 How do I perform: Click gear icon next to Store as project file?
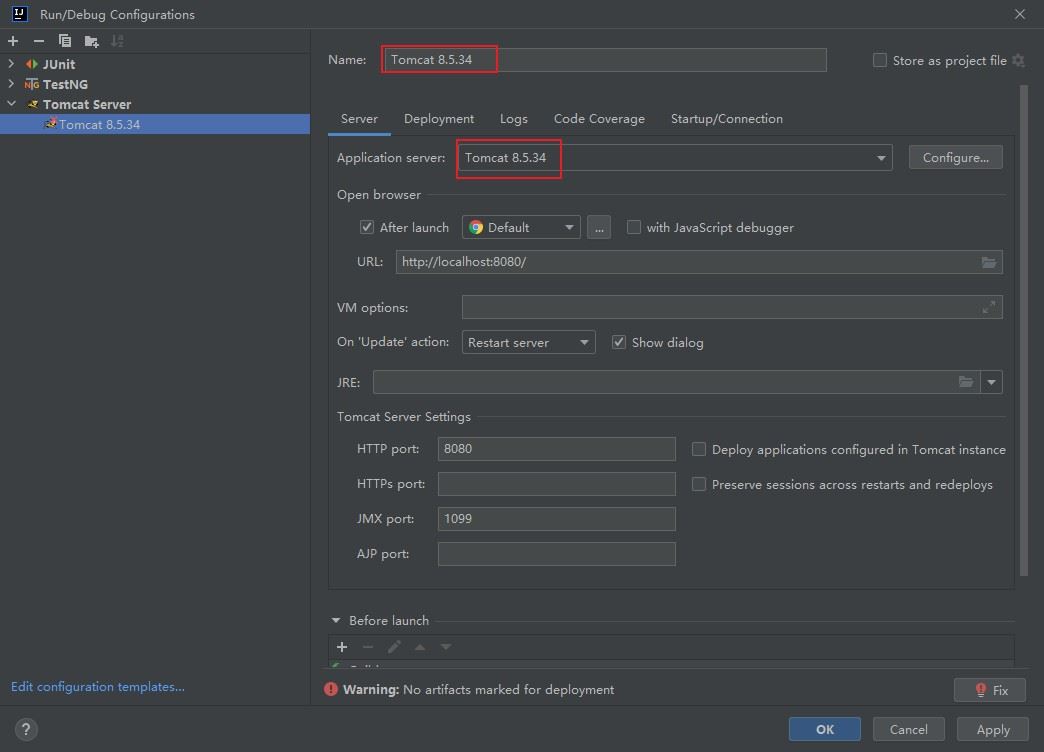coord(1018,60)
